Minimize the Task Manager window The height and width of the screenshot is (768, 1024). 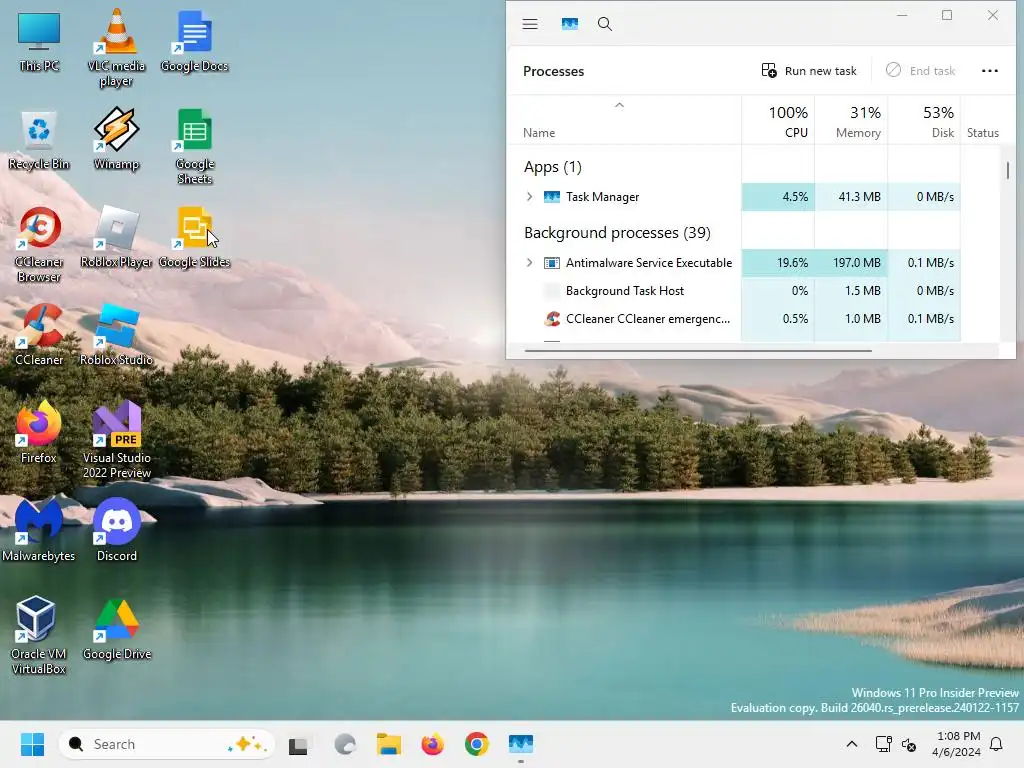click(x=902, y=15)
